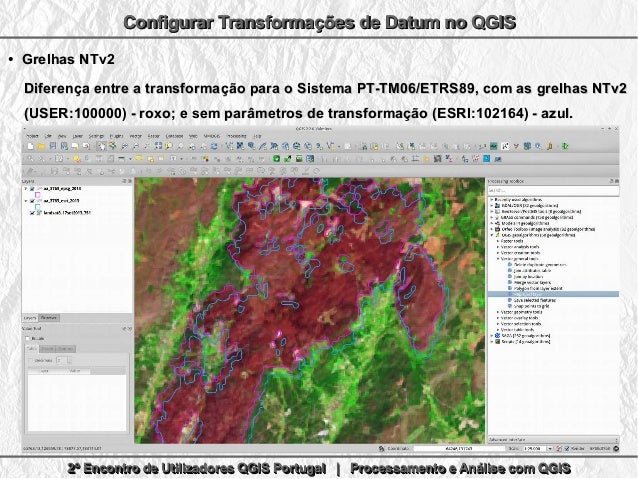Open the Processing menu
The height and width of the screenshot is (479, 638).
coord(236,136)
